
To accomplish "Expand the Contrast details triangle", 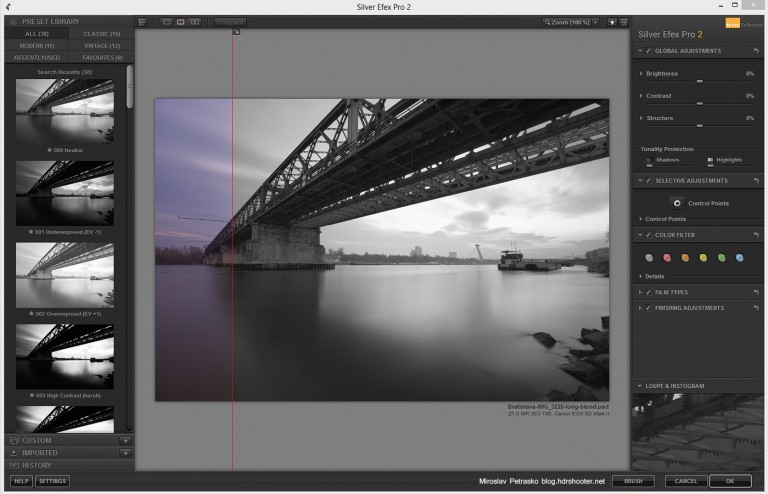I will 641,96.
